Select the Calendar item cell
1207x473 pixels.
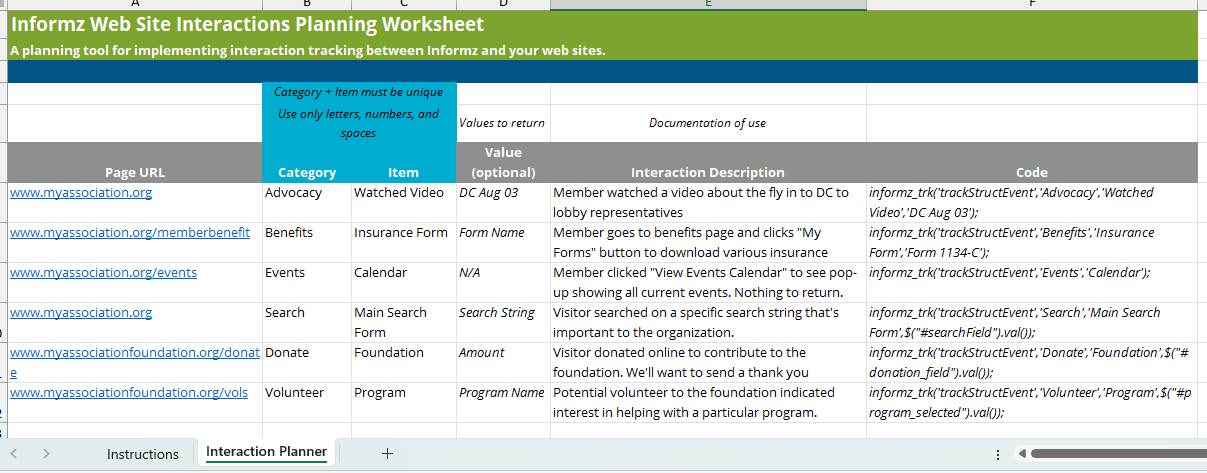(x=404, y=282)
